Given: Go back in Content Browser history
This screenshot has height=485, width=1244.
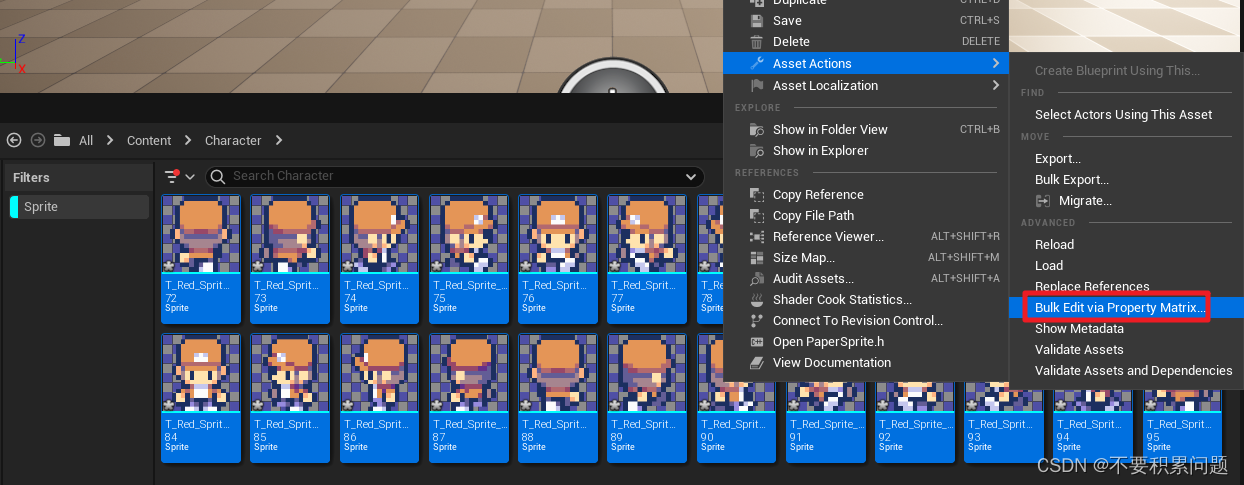Looking at the screenshot, I should point(14,140).
